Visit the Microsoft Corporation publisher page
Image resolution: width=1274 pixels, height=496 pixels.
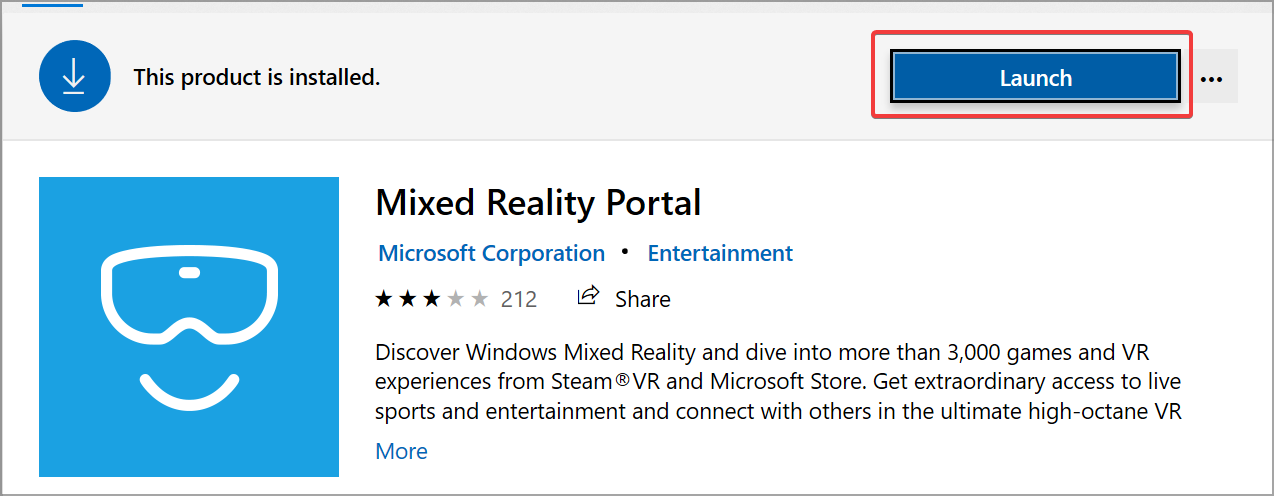(491, 254)
